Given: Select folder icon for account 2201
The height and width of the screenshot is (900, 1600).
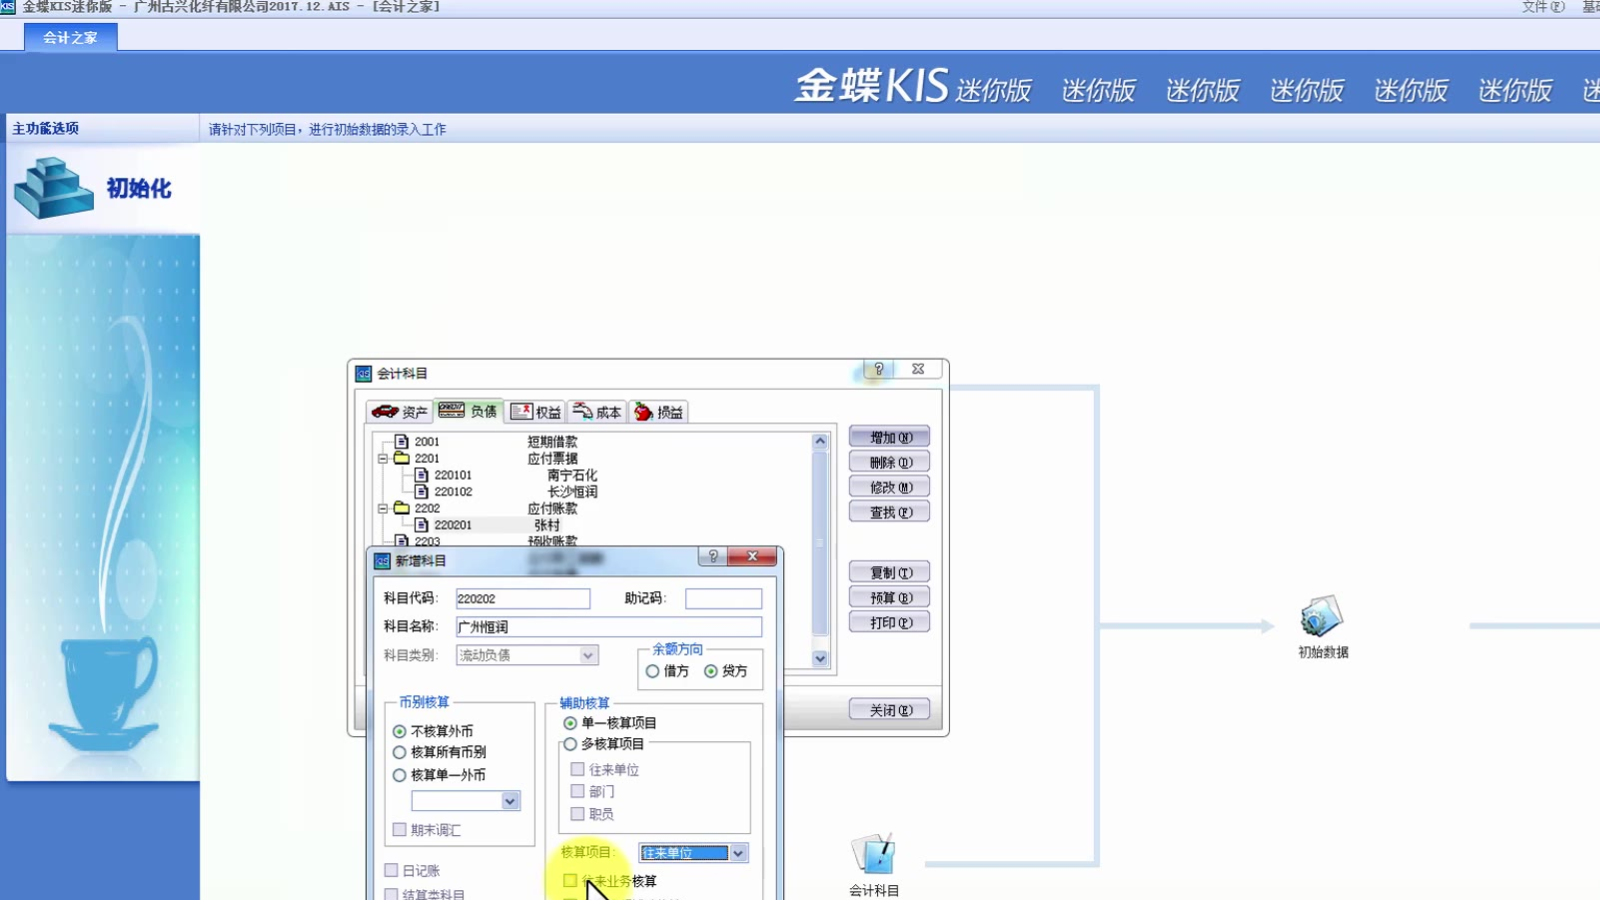Looking at the screenshot, I should point(401,458).
